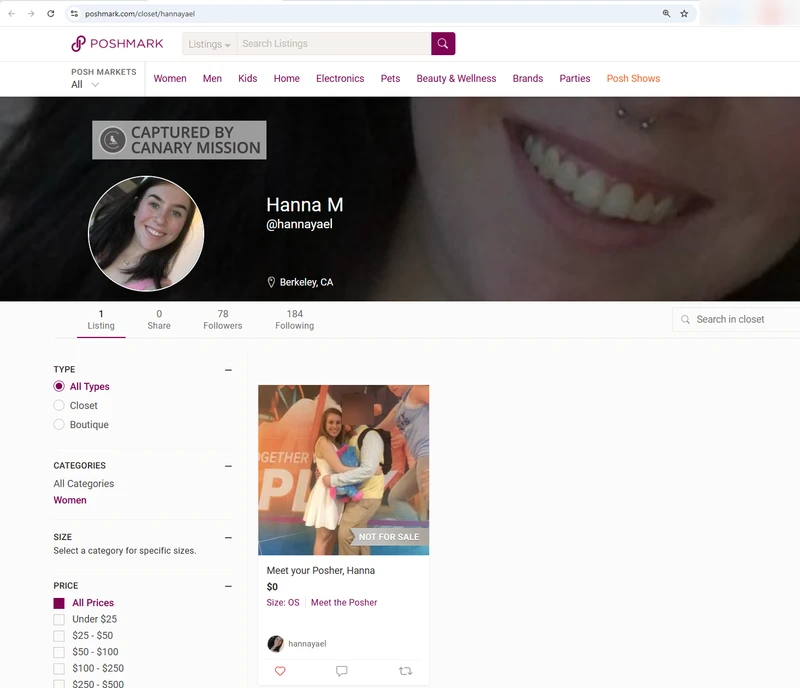Click the Meet the Posher link
Image resolution: width=800 pixels, height=688 pixels.
(344, 603)
